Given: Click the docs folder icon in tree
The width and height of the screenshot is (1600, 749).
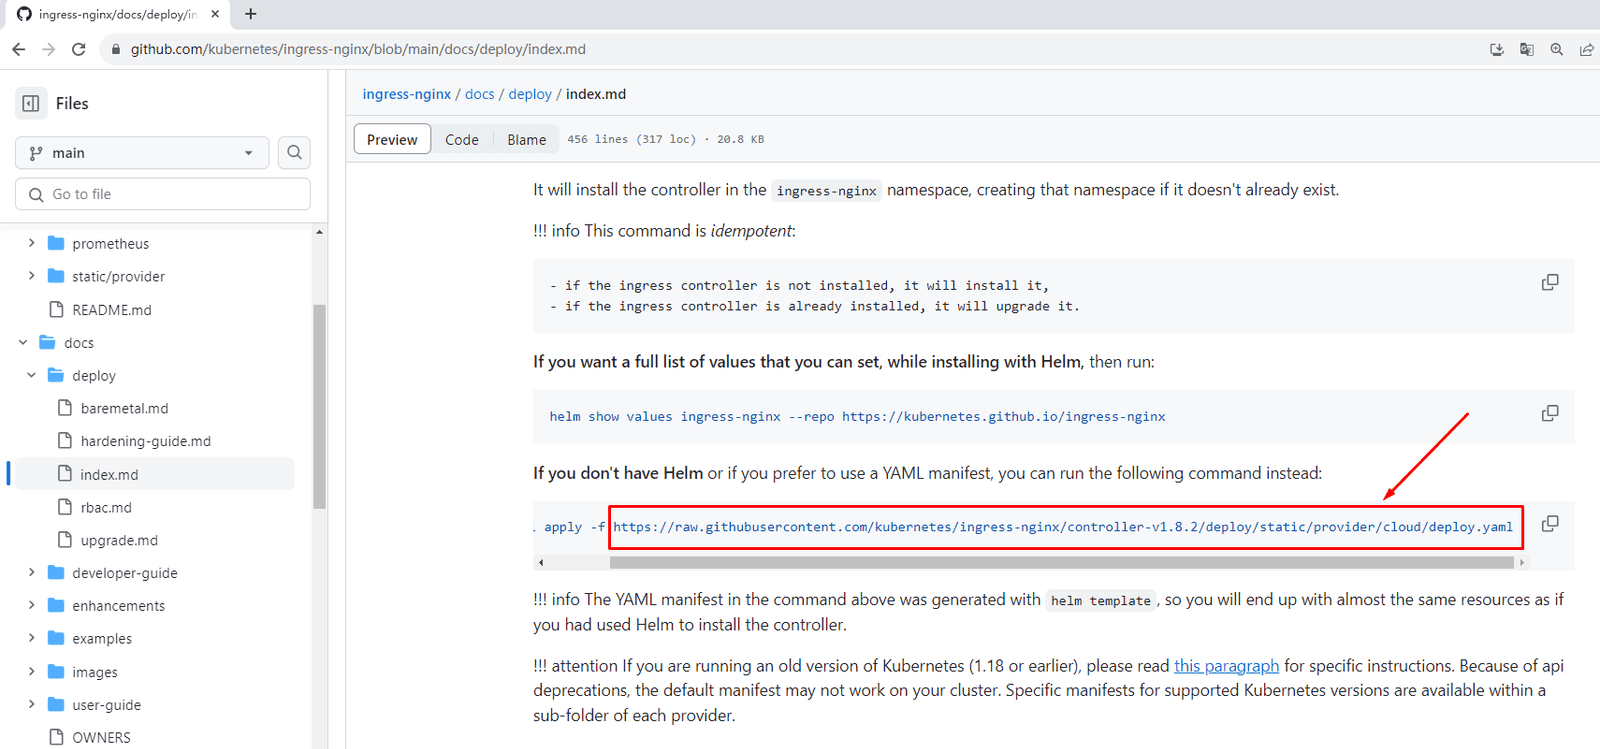Looking at the screenshot, I should click(x=47, y=342).
